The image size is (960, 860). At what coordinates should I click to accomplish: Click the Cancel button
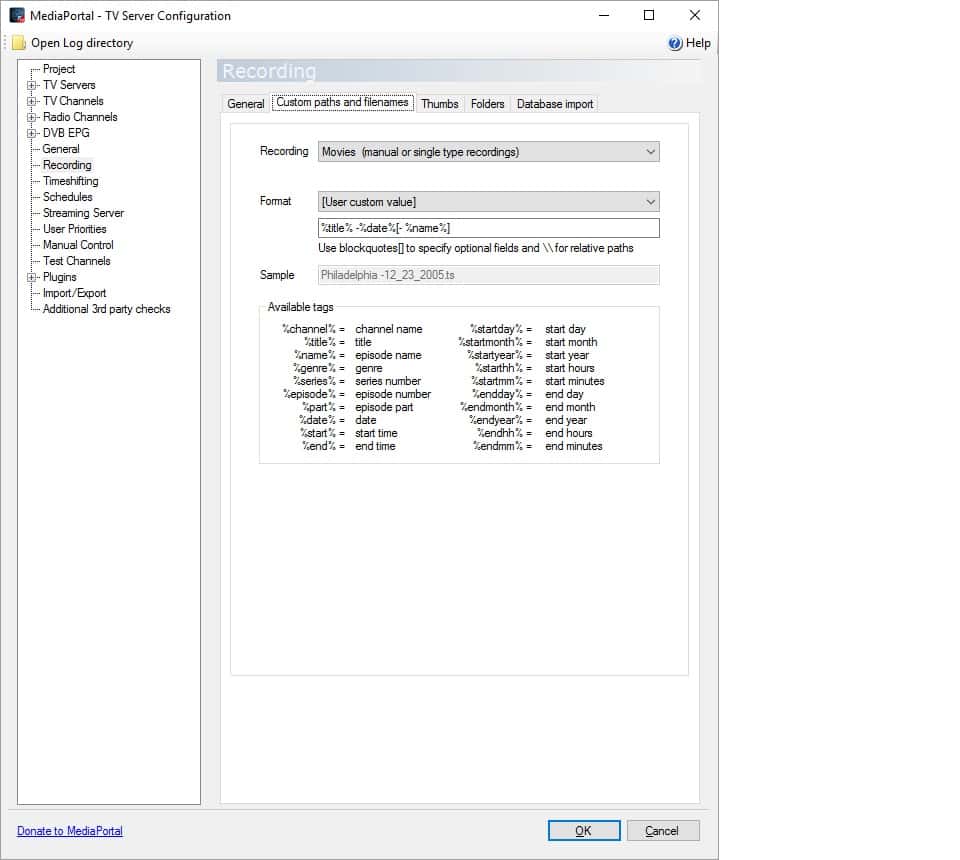point(661,831)
